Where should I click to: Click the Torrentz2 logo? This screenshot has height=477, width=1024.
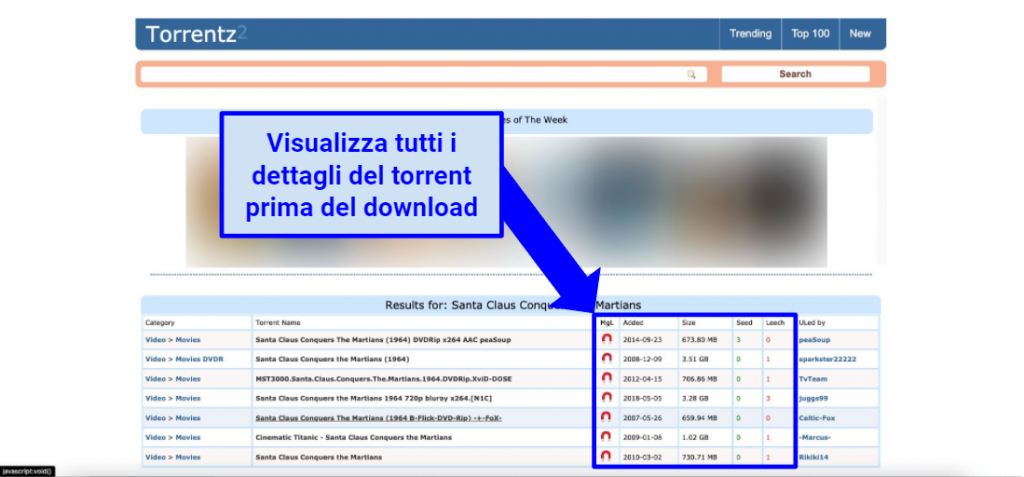coord(196,34)
